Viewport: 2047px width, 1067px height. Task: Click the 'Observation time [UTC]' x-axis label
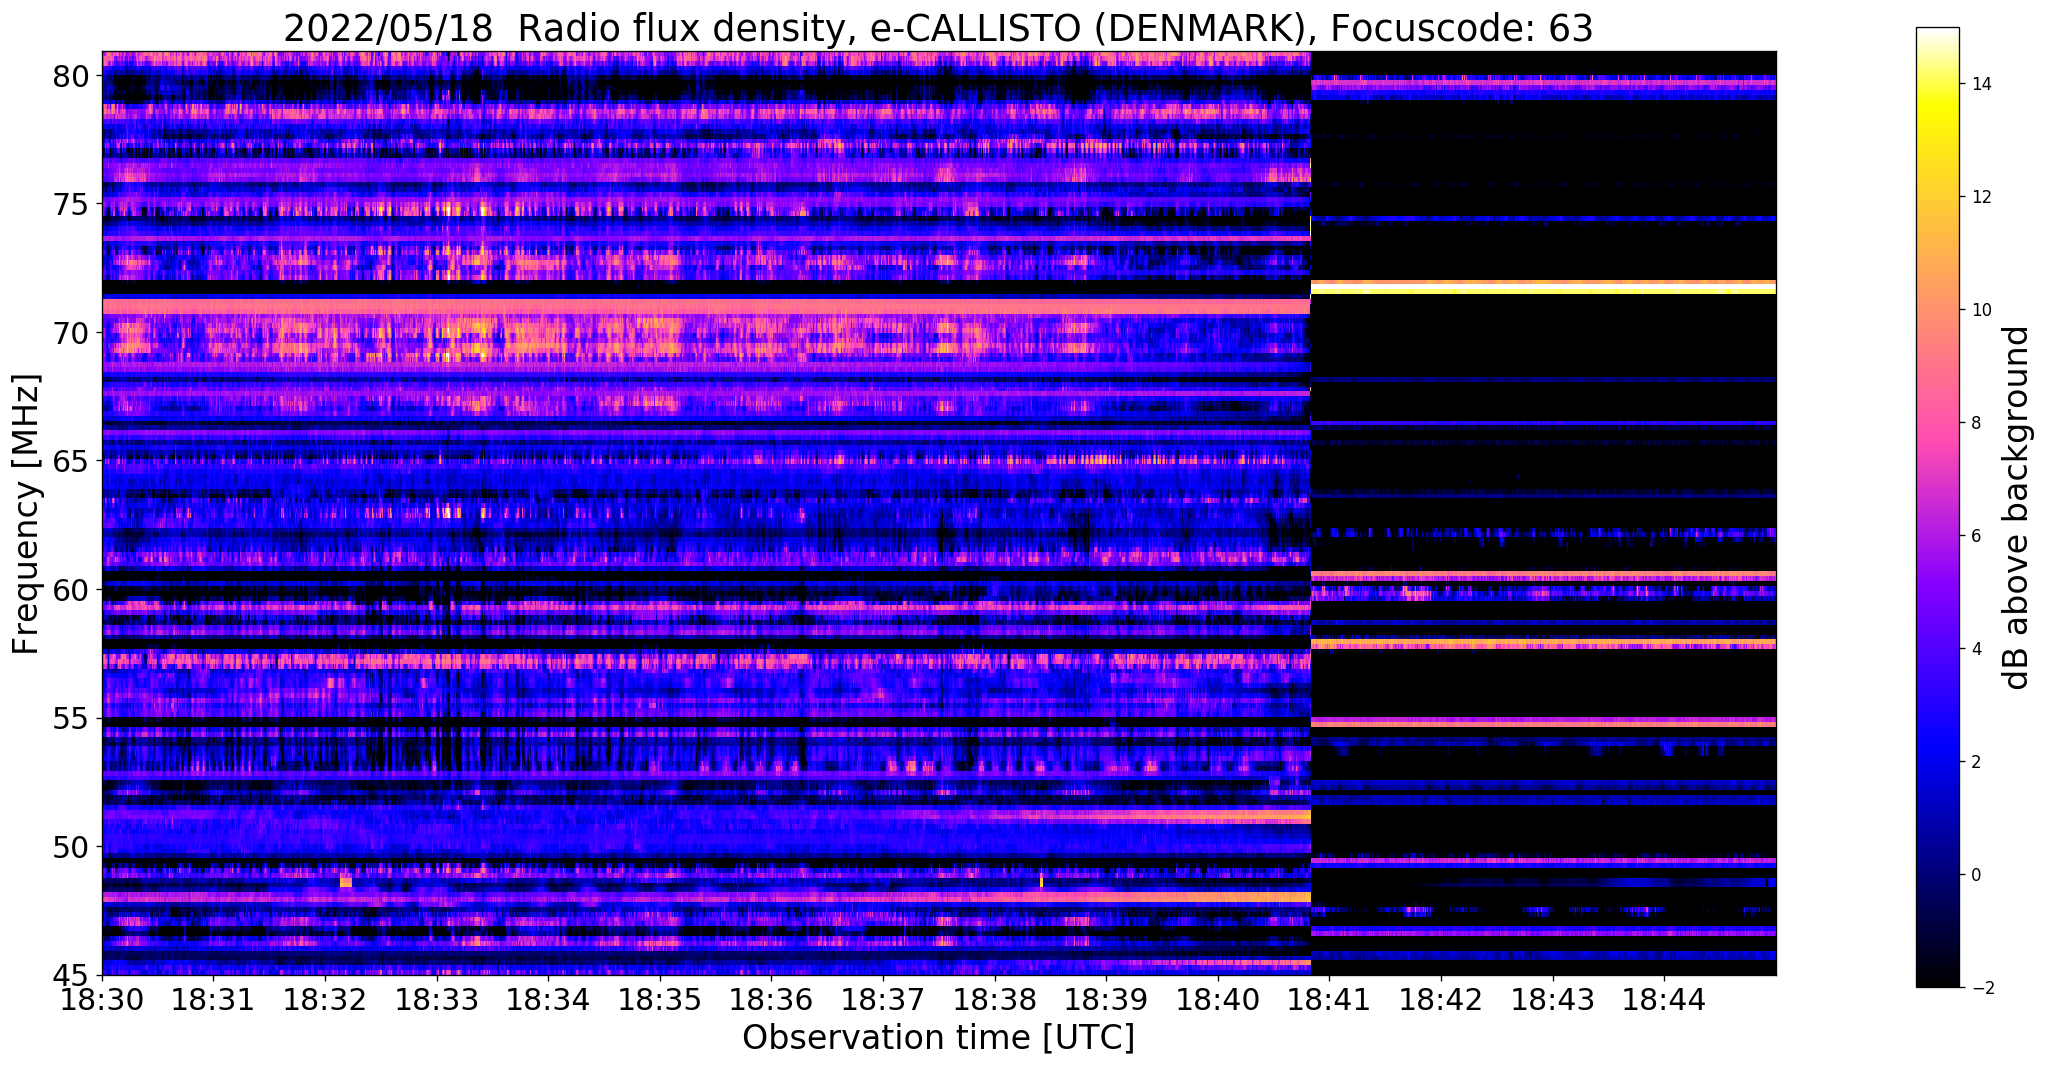[938, 1037]
